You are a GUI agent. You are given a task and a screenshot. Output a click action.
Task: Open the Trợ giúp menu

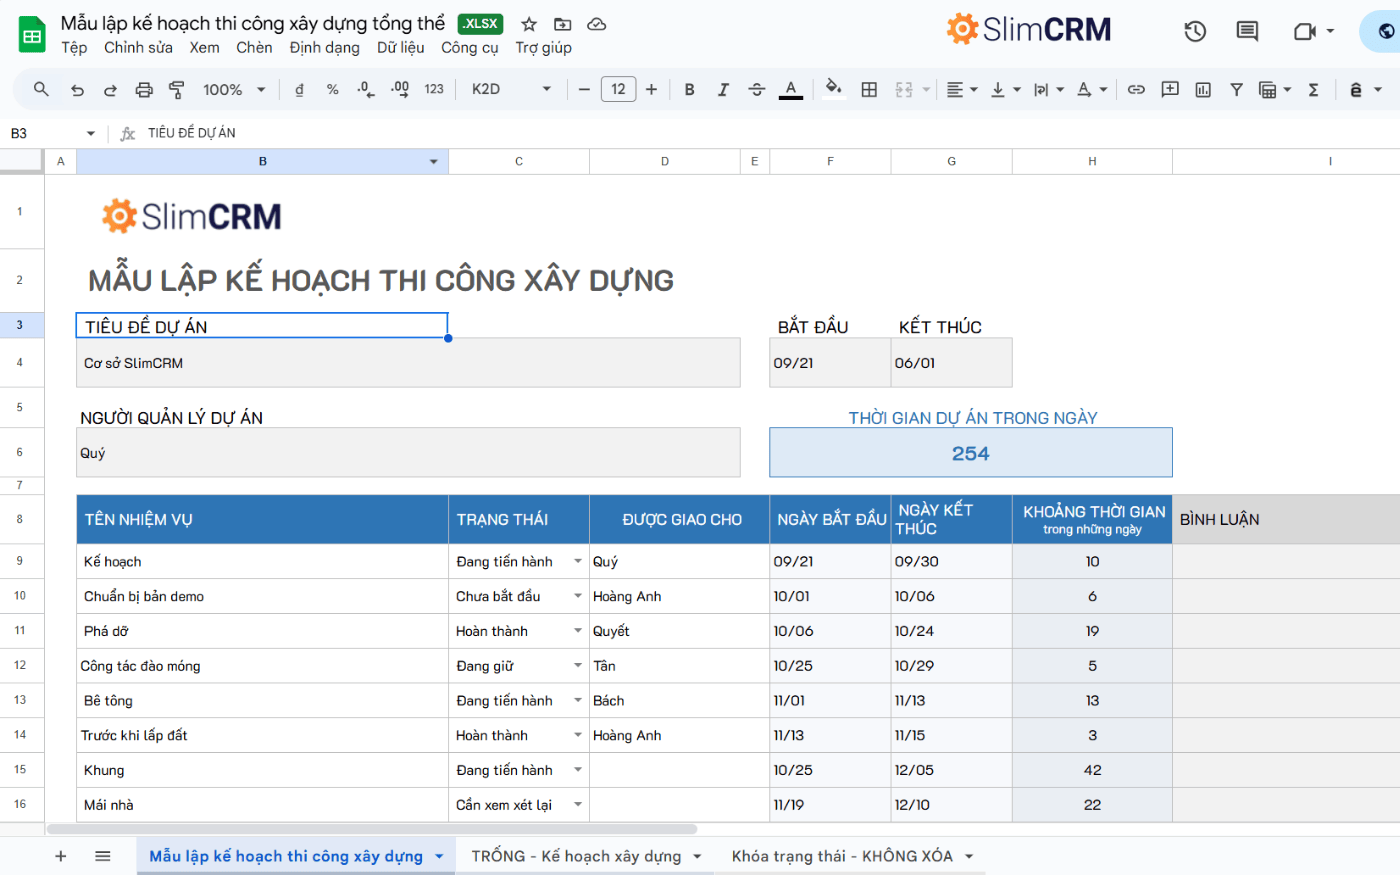click(543, 47)
